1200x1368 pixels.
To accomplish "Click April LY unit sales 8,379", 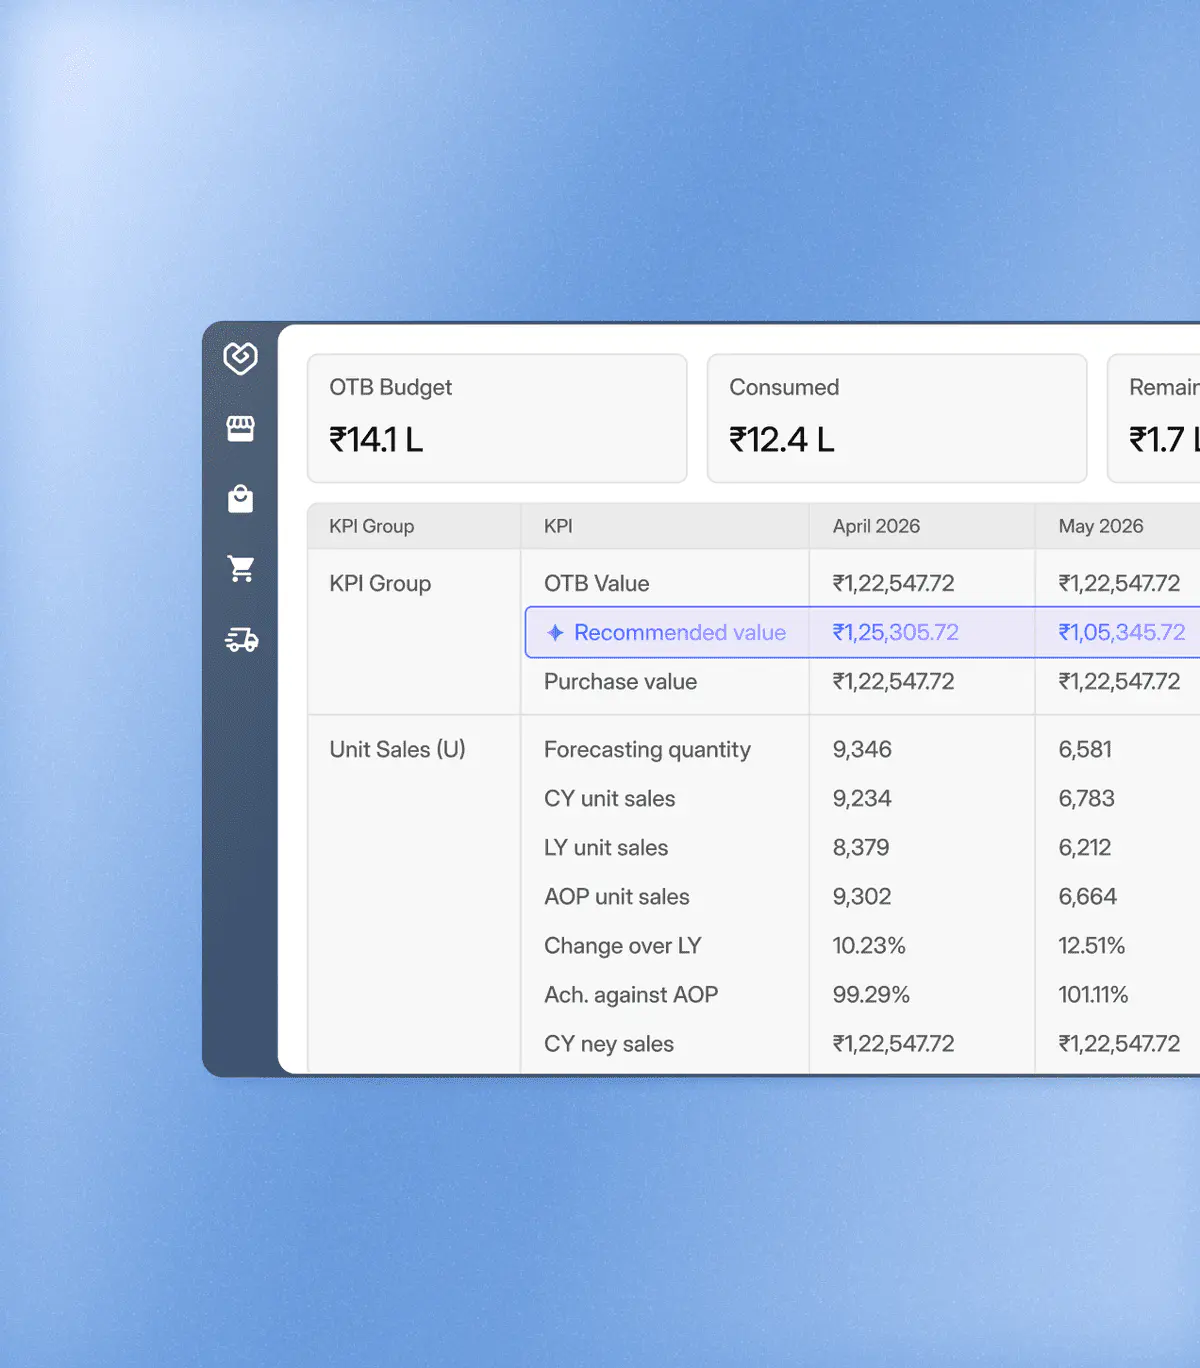I will pos(860,848).
